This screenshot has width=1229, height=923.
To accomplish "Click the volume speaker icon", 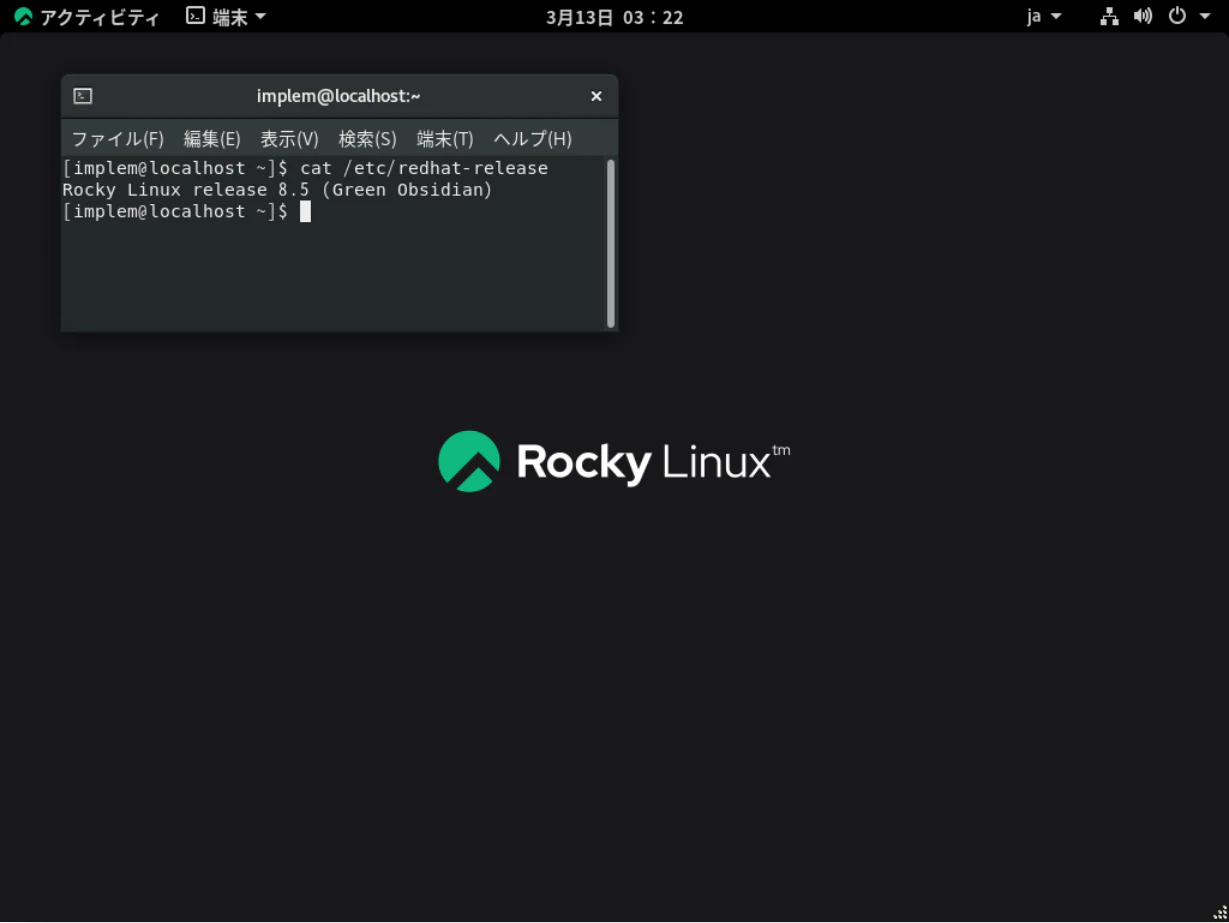I will click(1143, 17).
